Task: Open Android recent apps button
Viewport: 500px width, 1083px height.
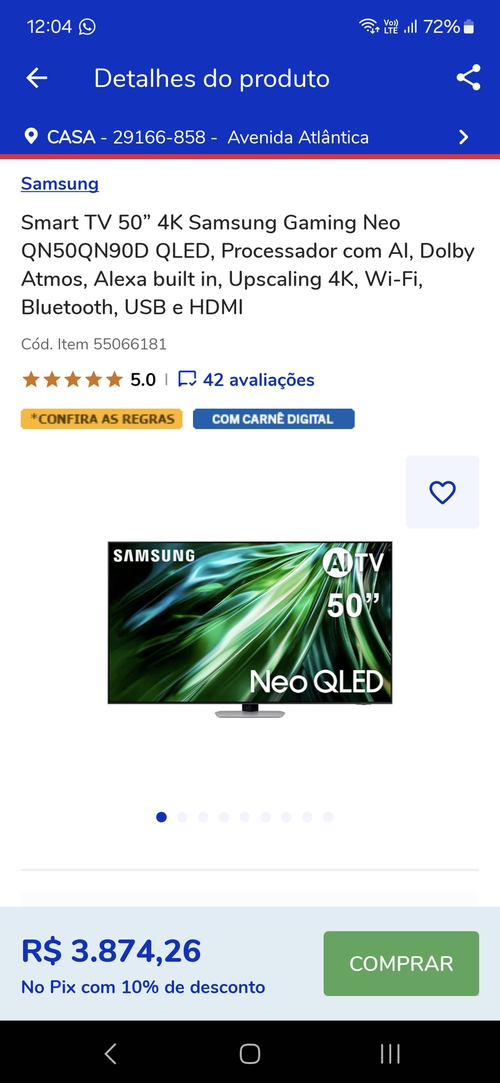Action: 390,1053
